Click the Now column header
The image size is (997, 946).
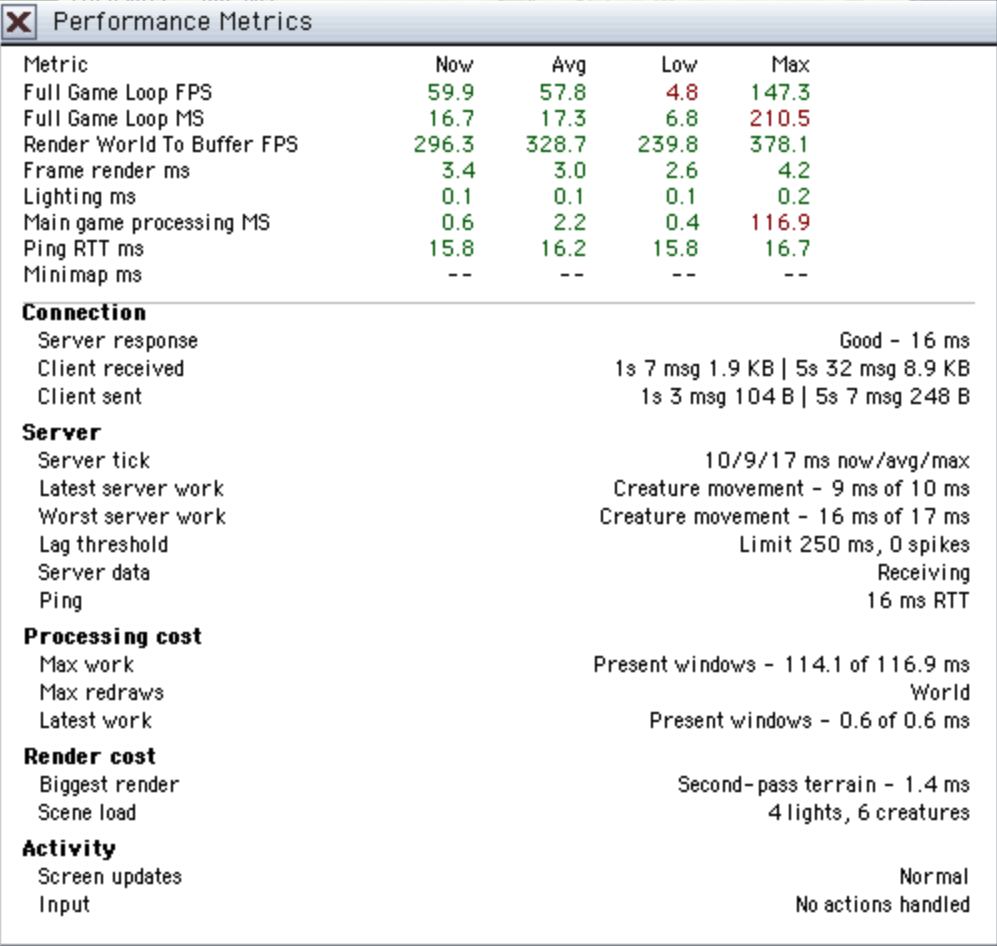[454, 65]
